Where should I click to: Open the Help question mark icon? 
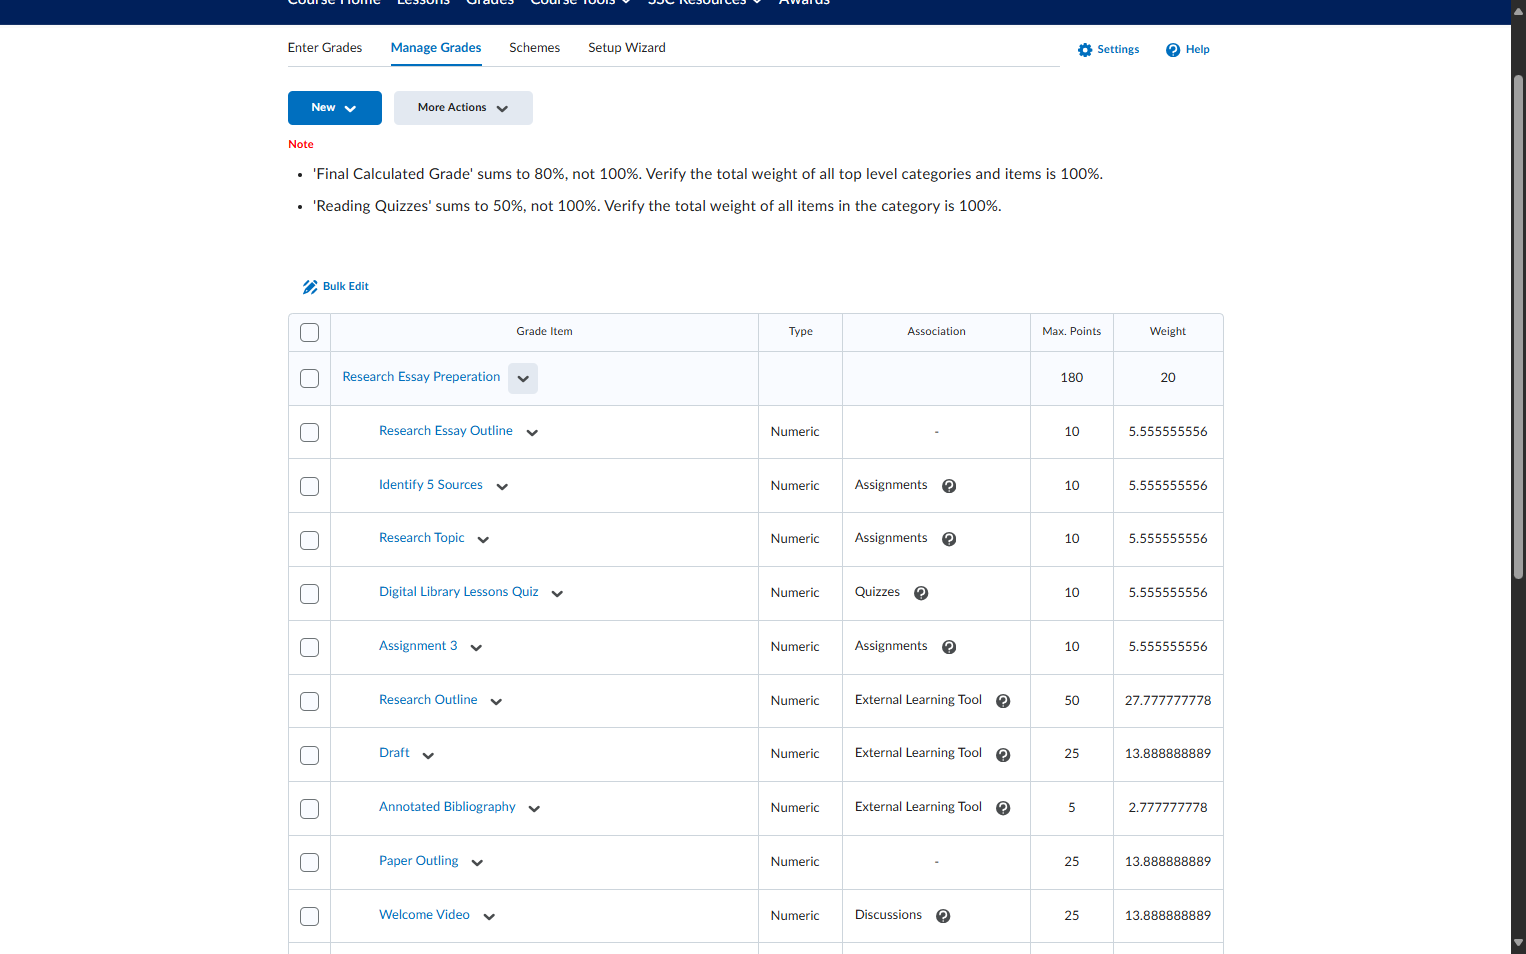click(1173, 50)
